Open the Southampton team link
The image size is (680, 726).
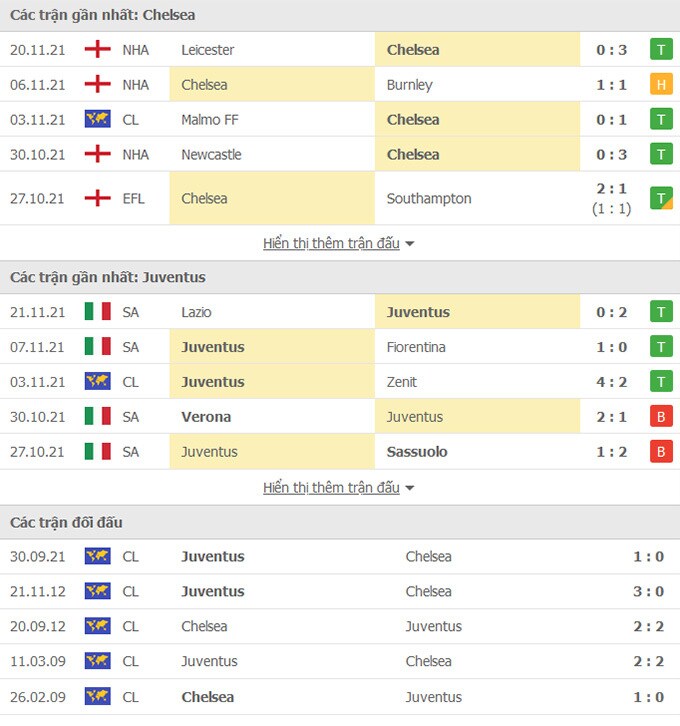(x=428, y=198)
